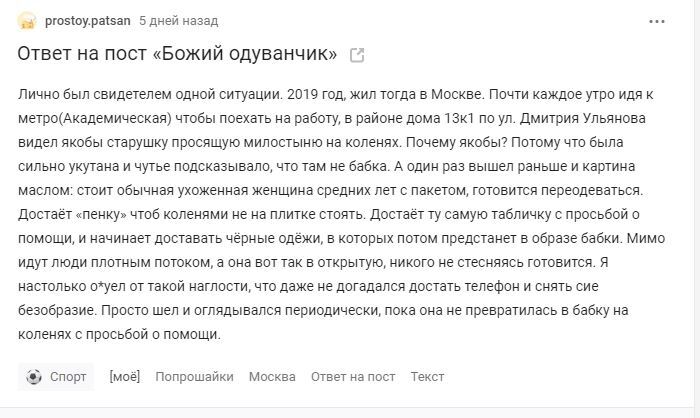Open the prostoy.patsan avatar icon
This screenshot has height=418, width=700.
click(x=27, y=21)
